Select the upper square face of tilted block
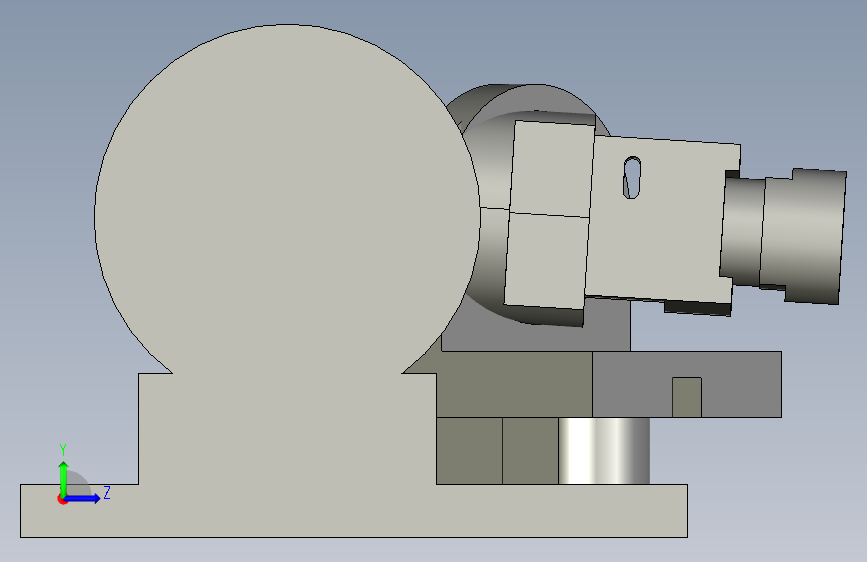 click(552, 168)
